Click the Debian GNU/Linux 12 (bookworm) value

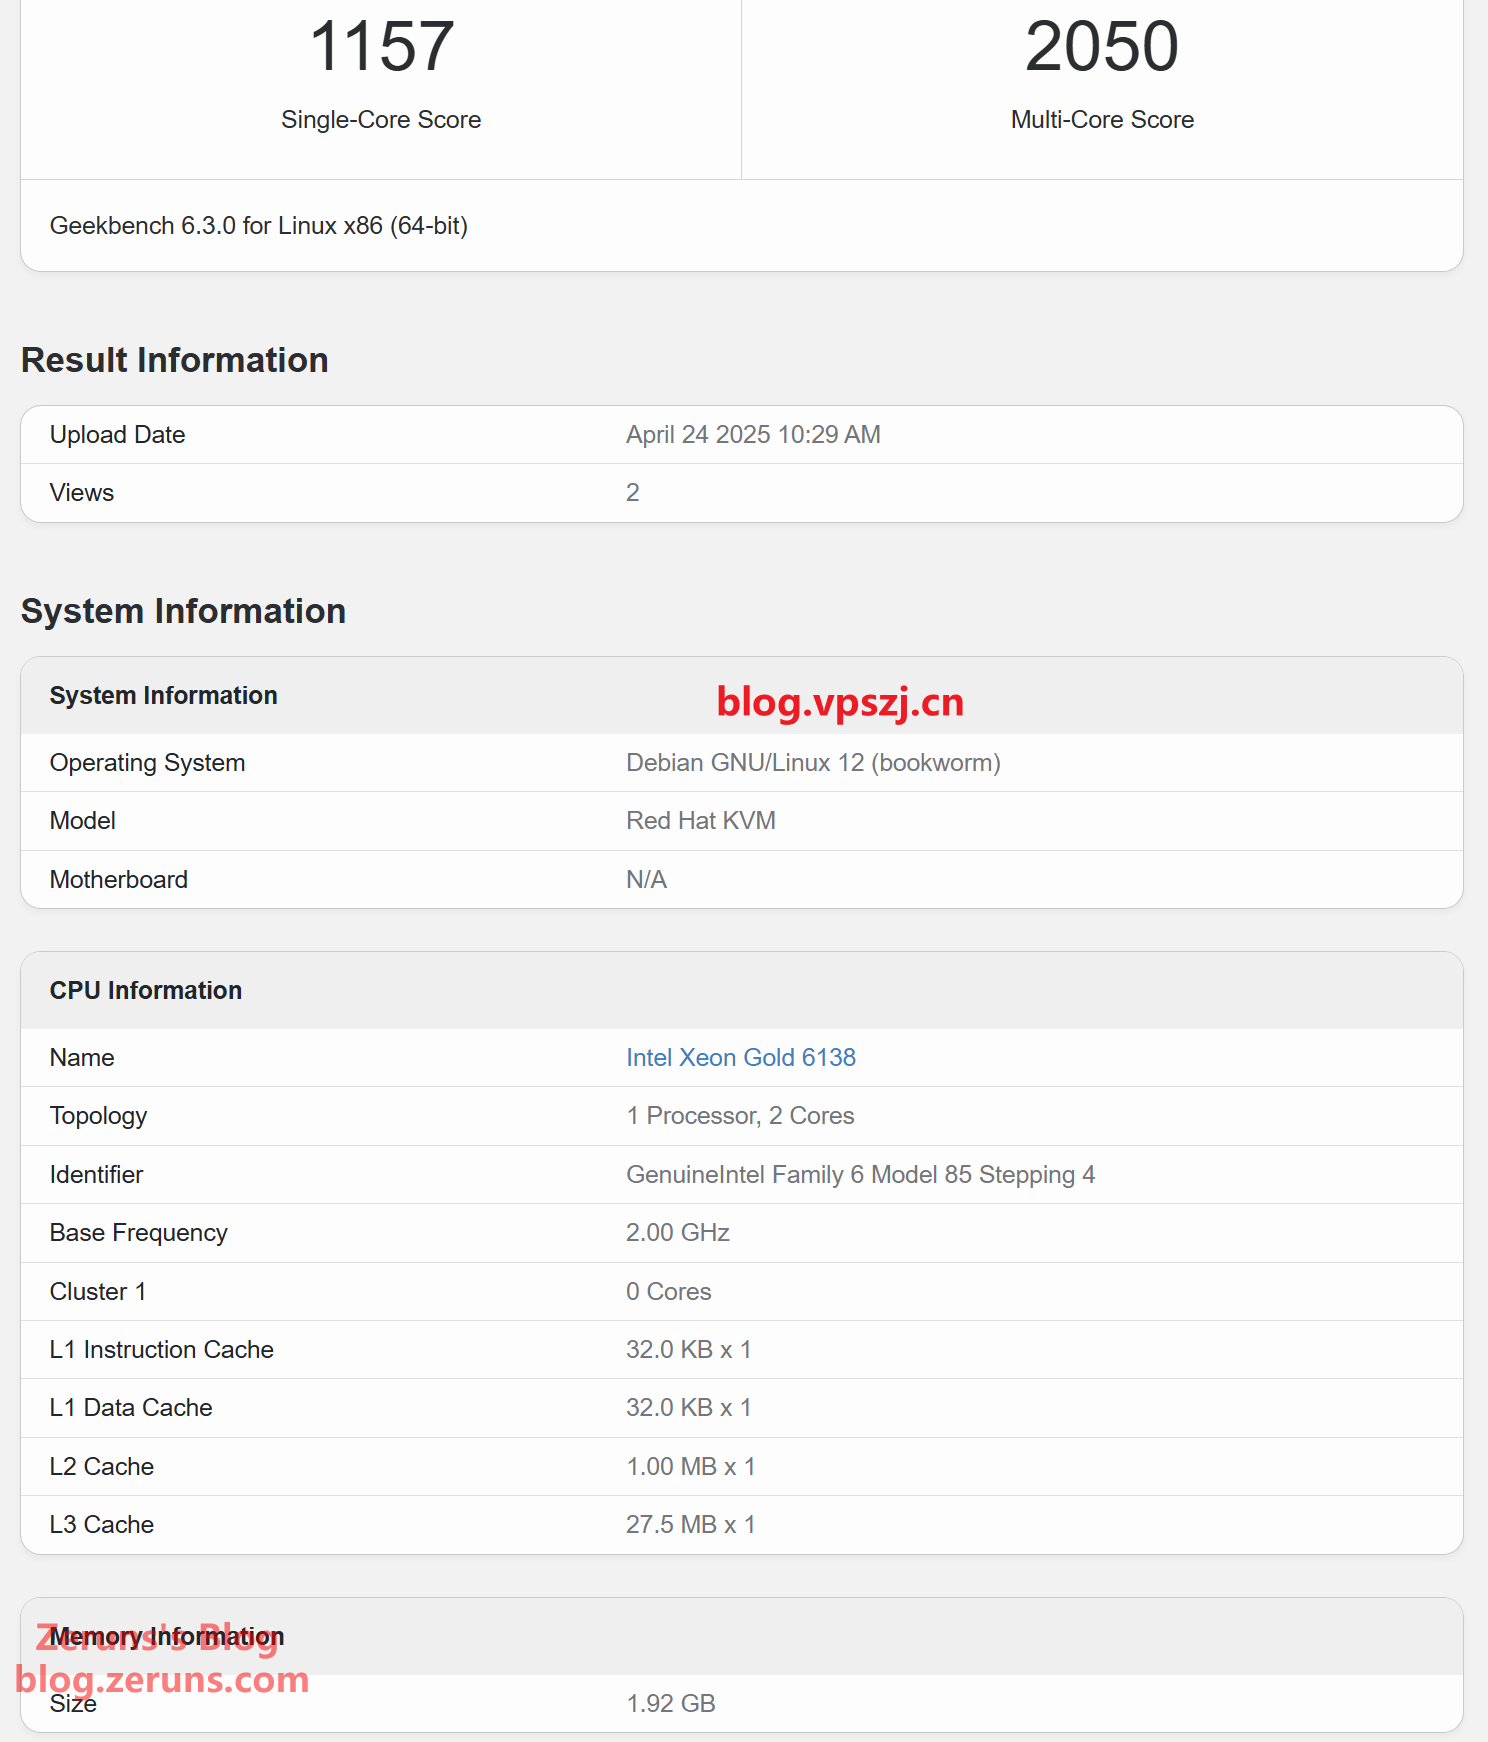(813, 763)
